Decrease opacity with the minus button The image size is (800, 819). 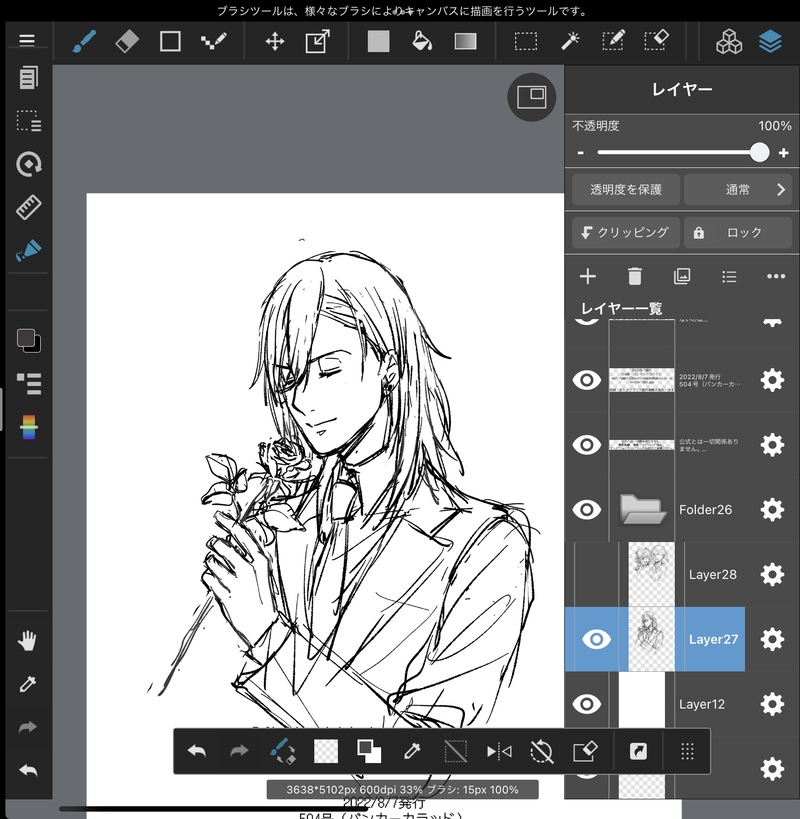(x=580, y=153)
